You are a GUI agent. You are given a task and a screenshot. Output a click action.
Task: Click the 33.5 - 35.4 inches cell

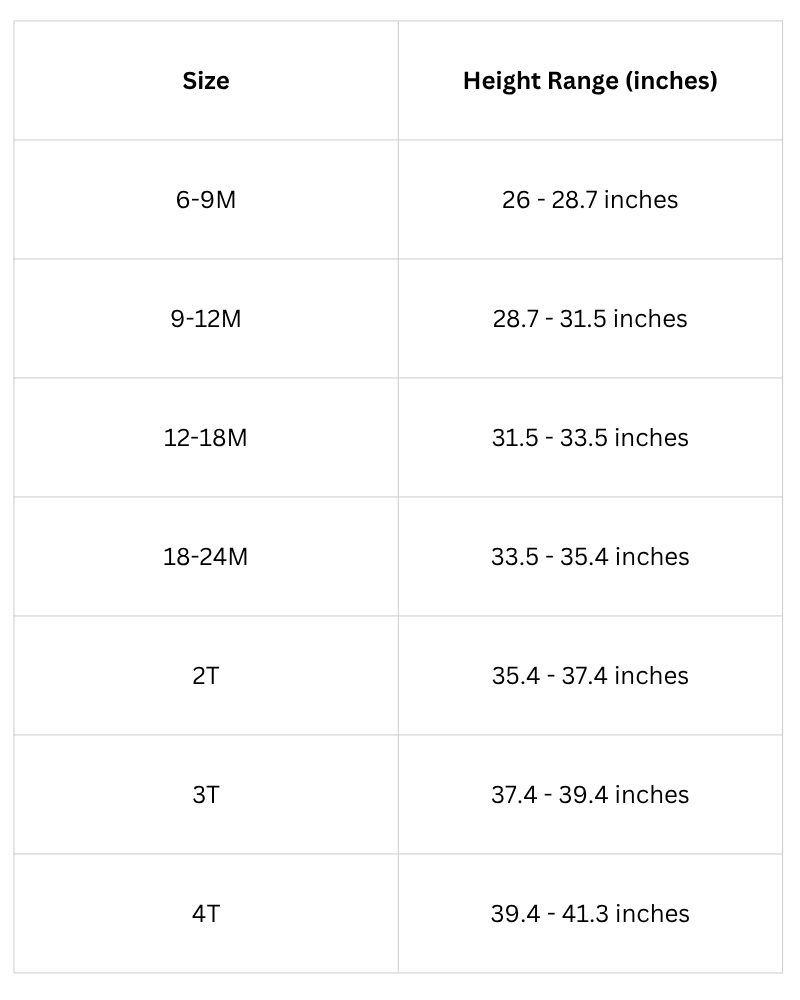(590, 557)
